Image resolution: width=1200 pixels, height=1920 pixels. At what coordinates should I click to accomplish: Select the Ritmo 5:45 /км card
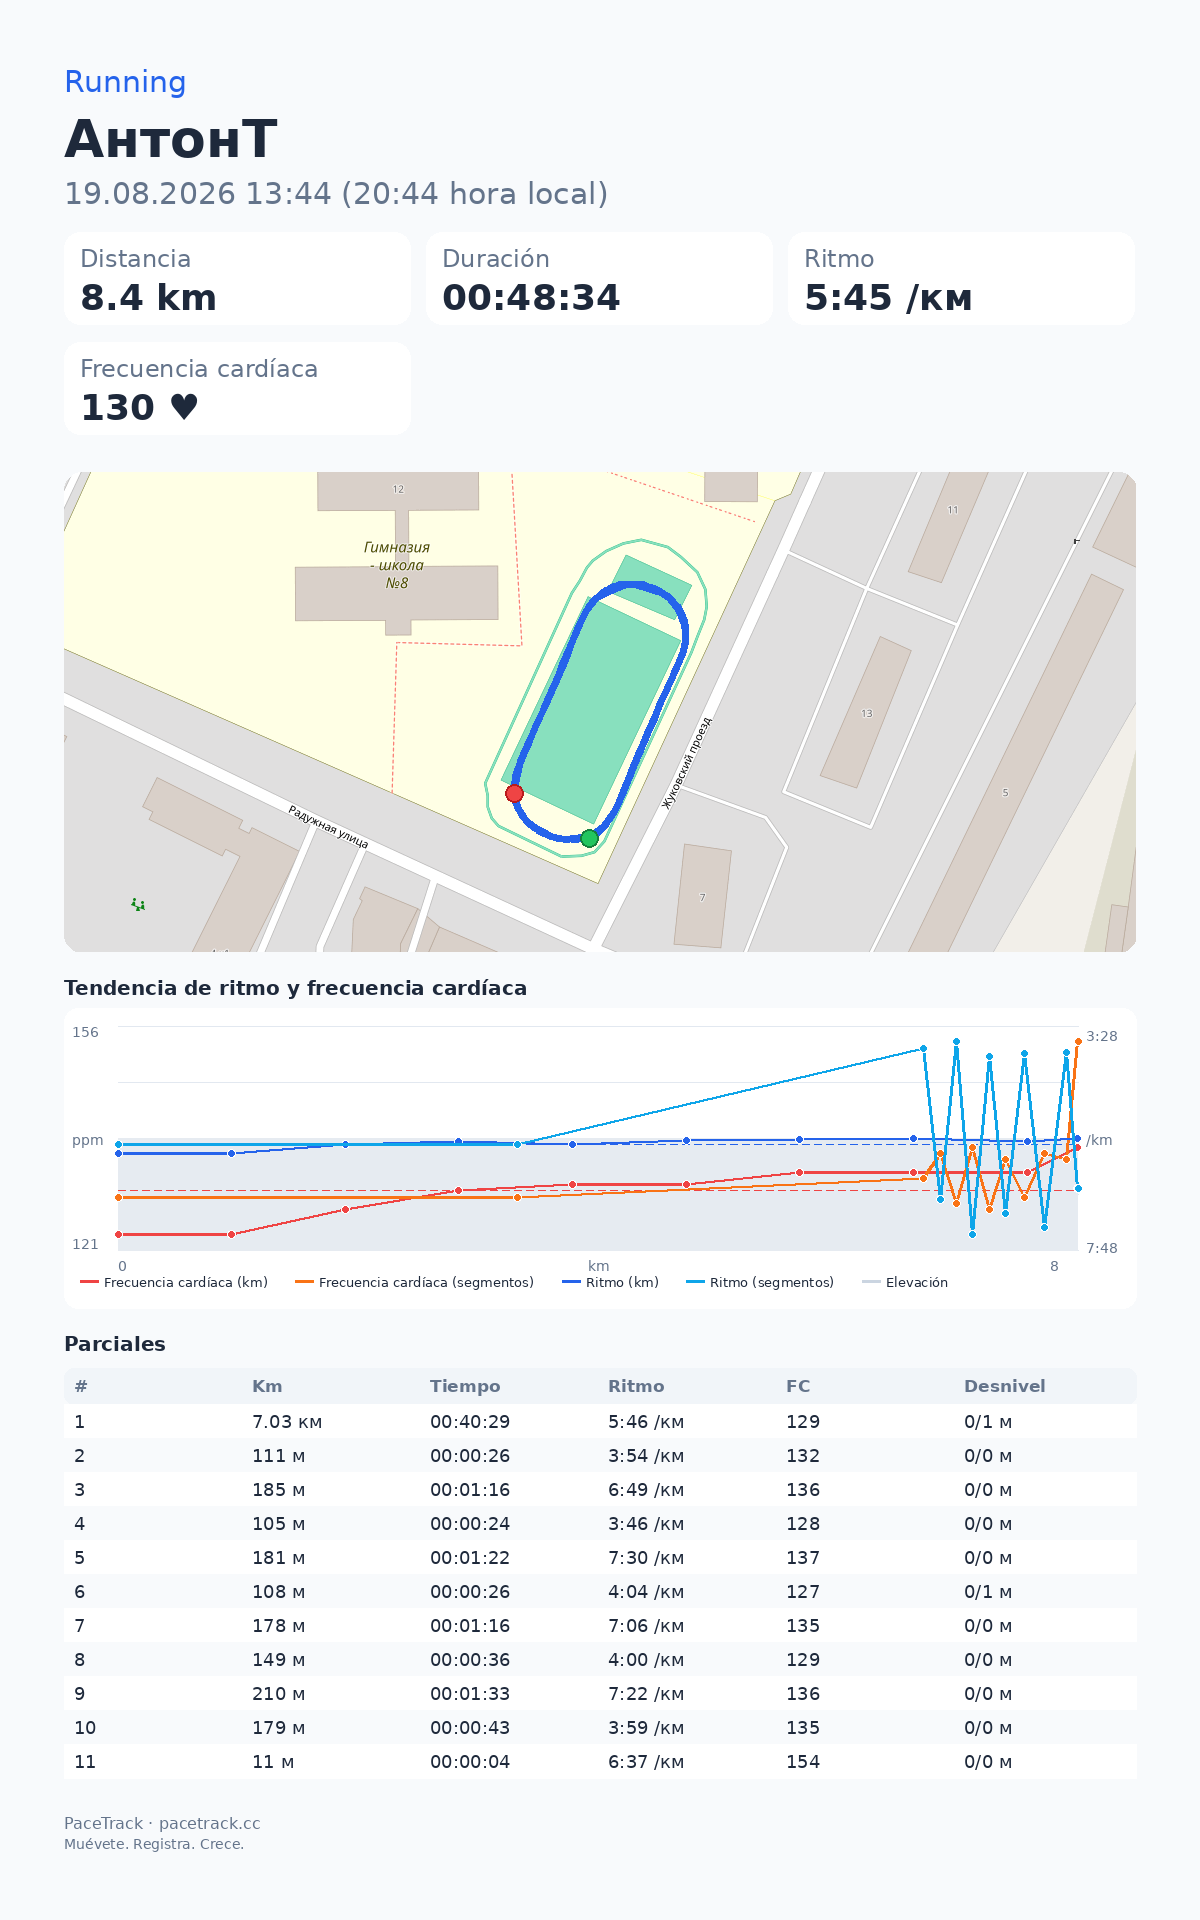(x=962, y=278)
